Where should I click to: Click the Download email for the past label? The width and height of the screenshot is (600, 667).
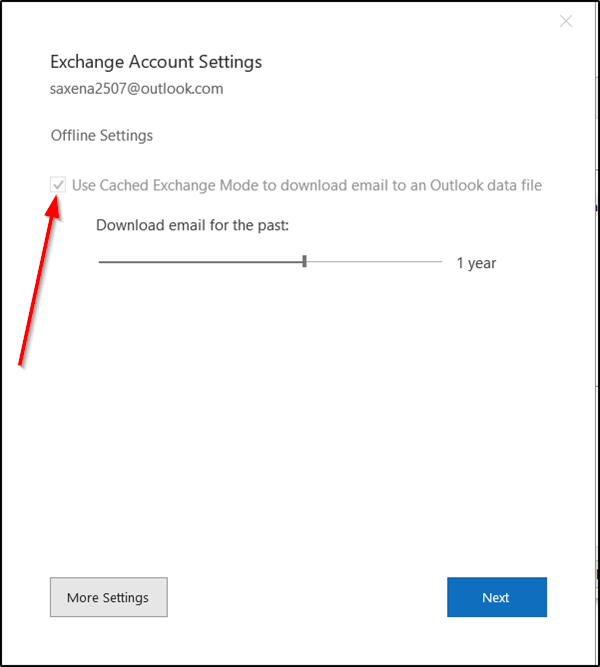[192, 225]
